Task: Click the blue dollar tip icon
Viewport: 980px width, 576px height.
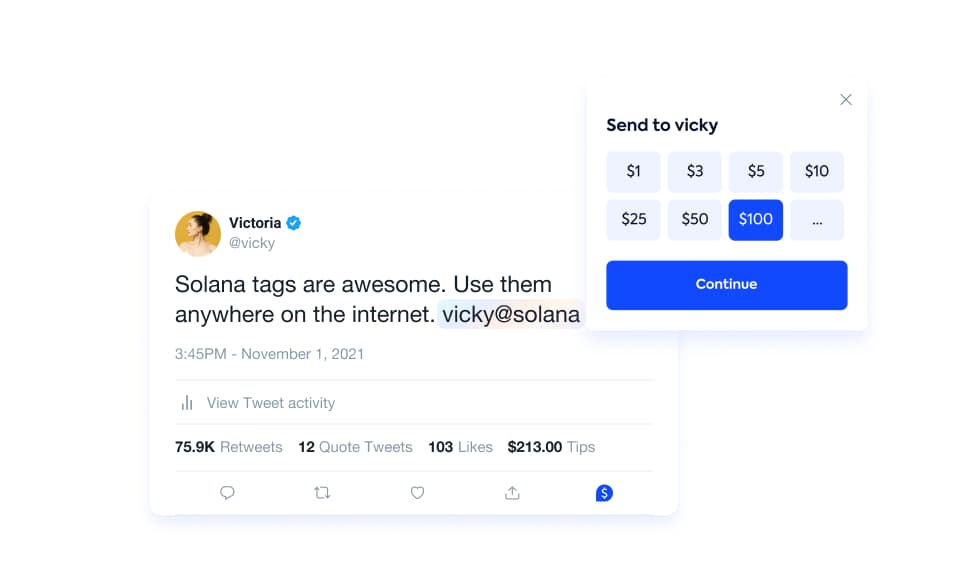Action: pyautogui.click(x=604, y=493)
